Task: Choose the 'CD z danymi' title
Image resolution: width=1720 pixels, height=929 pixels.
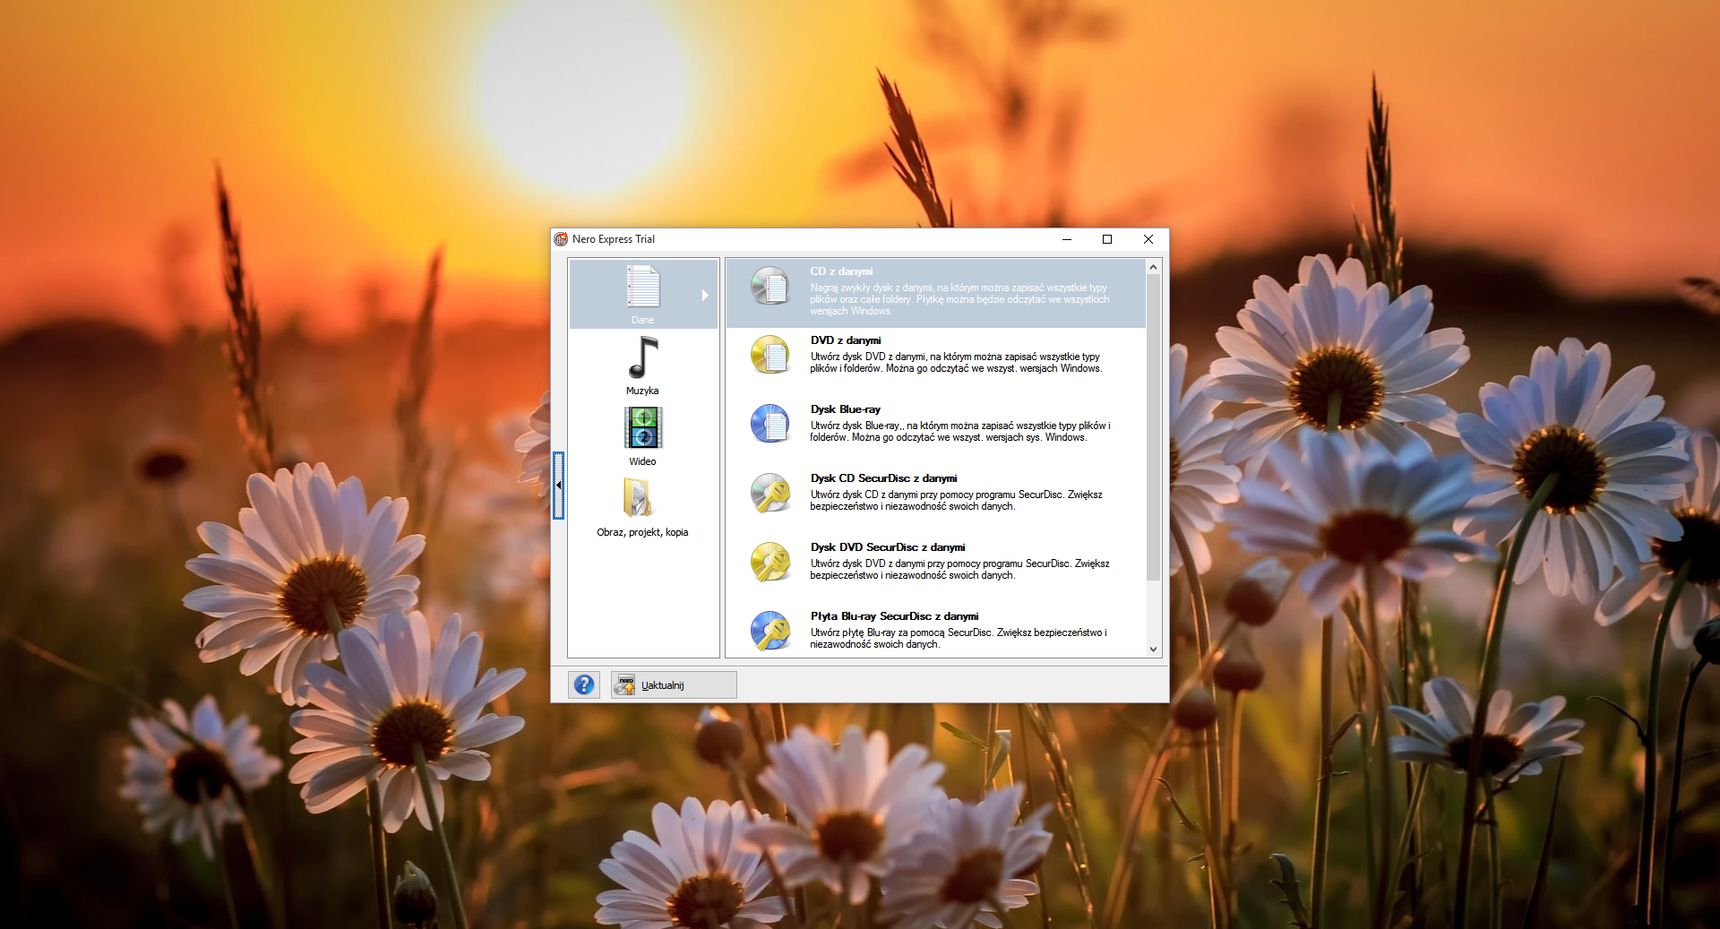Action: pos(841,271)
